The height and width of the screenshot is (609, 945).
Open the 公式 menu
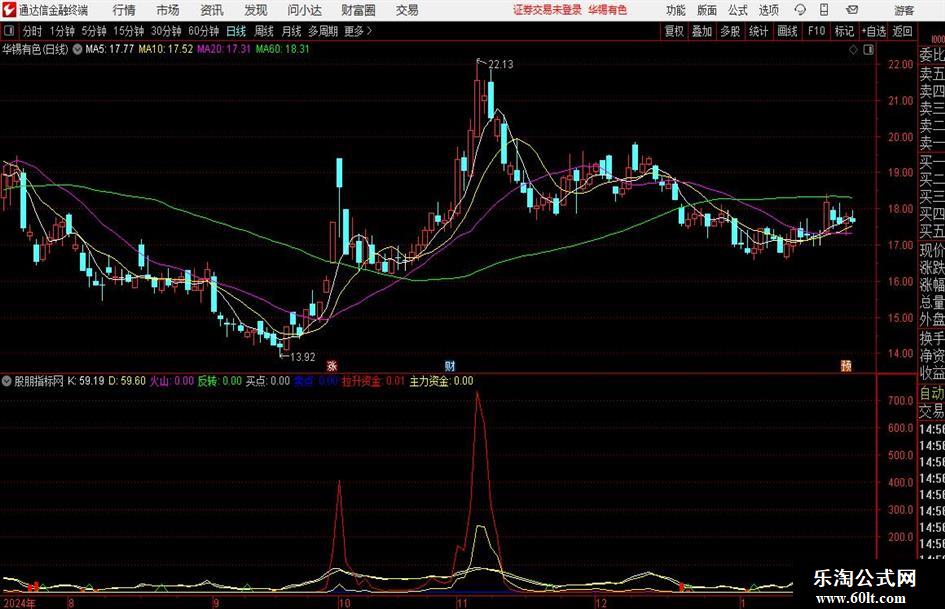(738, 10)
